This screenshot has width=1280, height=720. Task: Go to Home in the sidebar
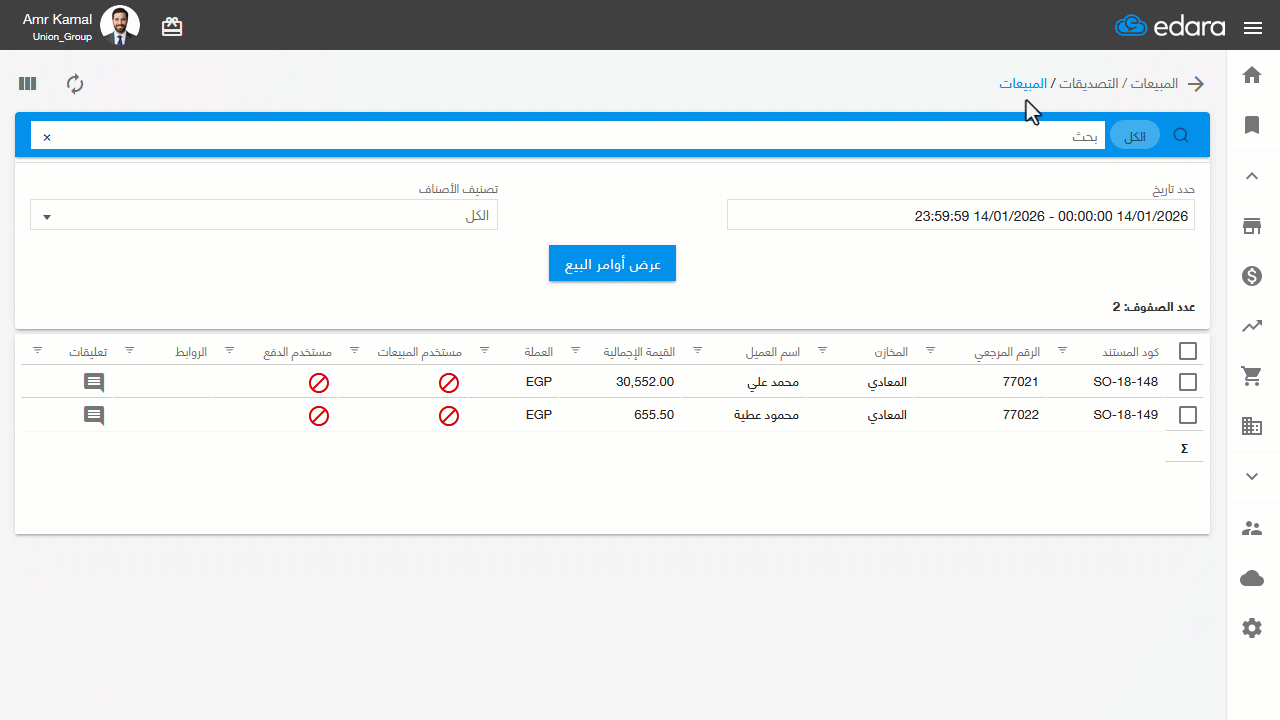click(x=1252, y=75)
